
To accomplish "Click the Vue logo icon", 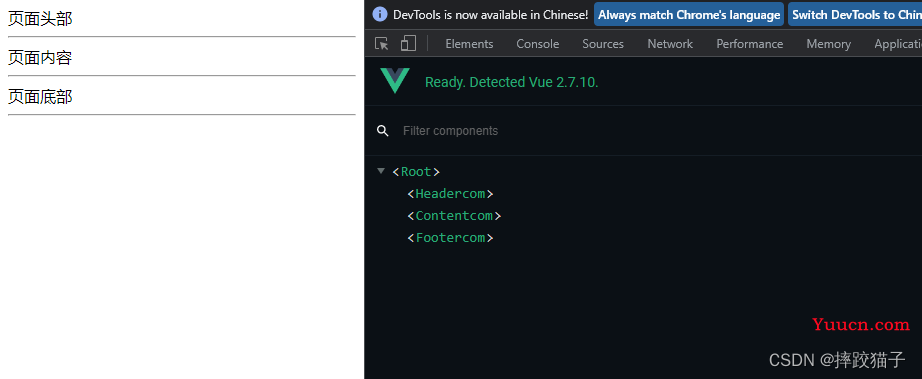I will click(395, 81).
